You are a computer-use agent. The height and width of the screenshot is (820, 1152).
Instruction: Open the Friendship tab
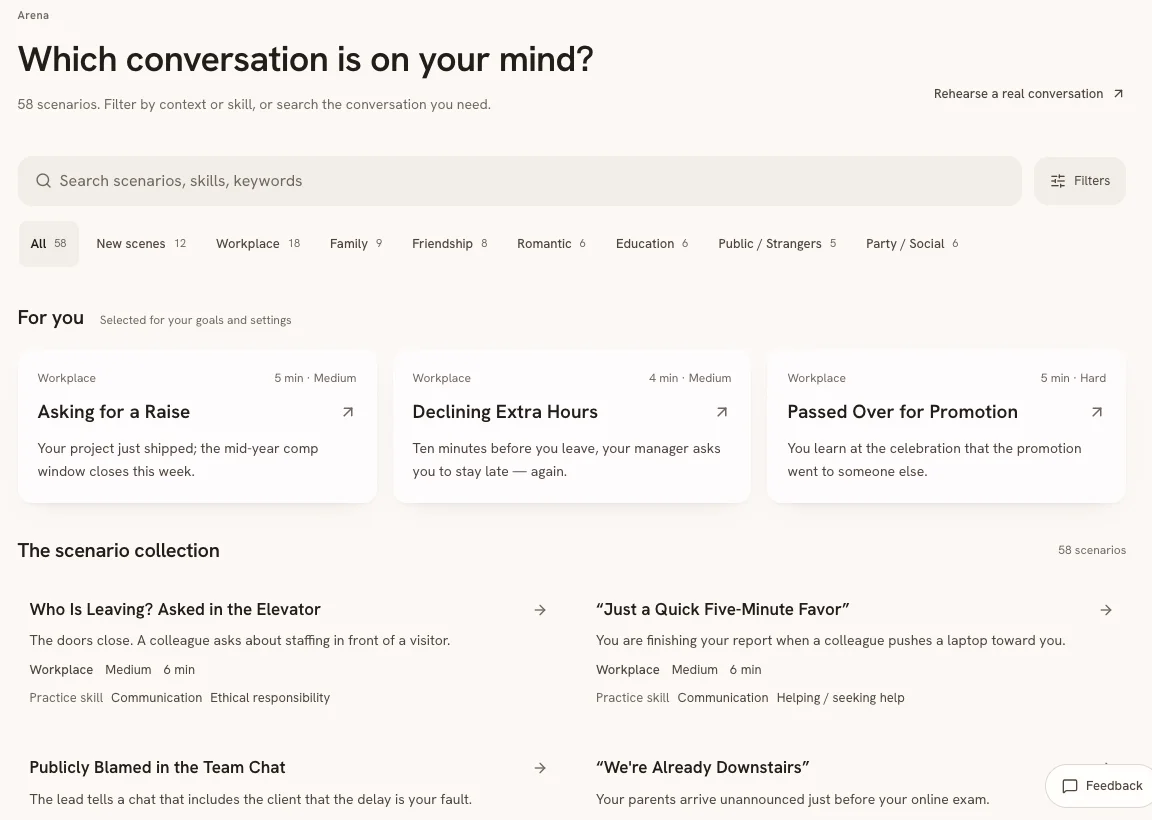450,243
